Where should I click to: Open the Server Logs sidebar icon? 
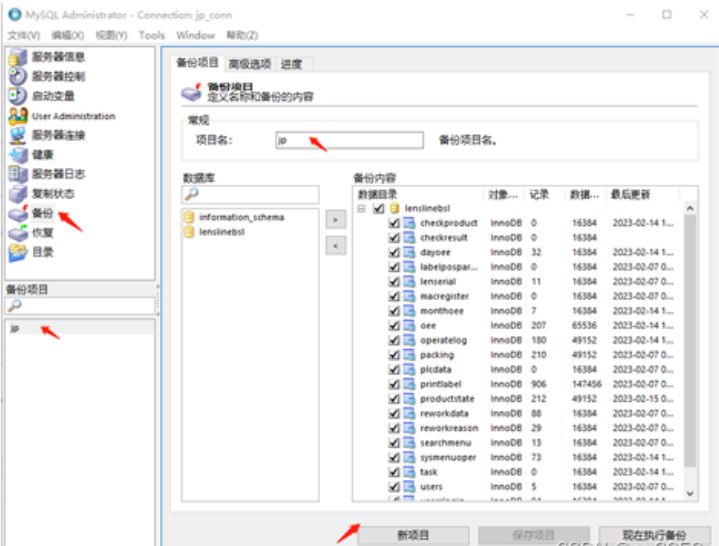pos(17,174)
